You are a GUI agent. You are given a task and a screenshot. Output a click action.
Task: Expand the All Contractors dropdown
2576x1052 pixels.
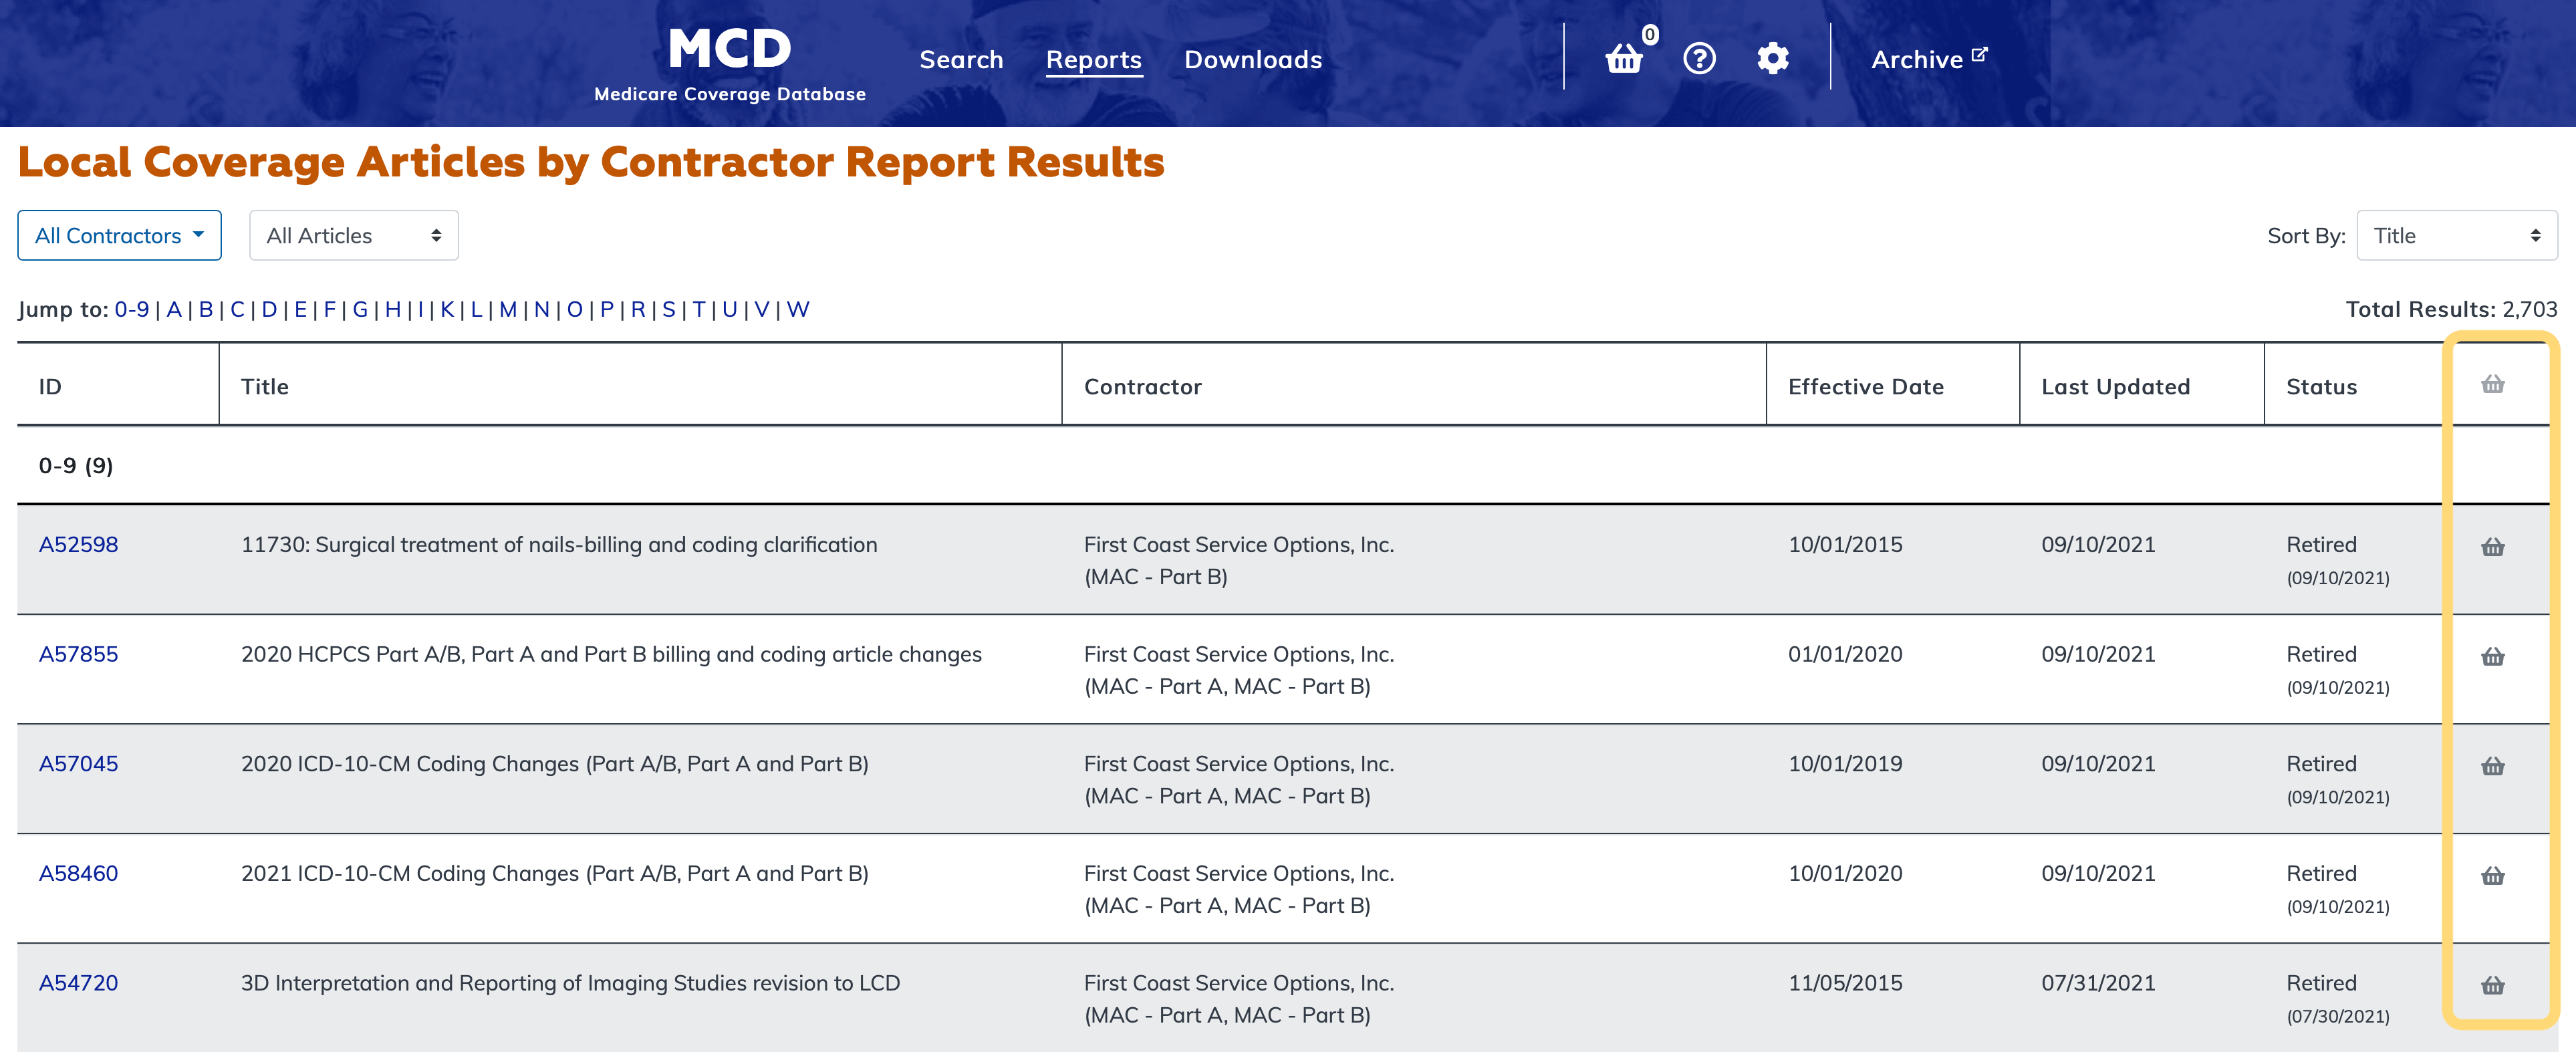(x=119, y=236)
